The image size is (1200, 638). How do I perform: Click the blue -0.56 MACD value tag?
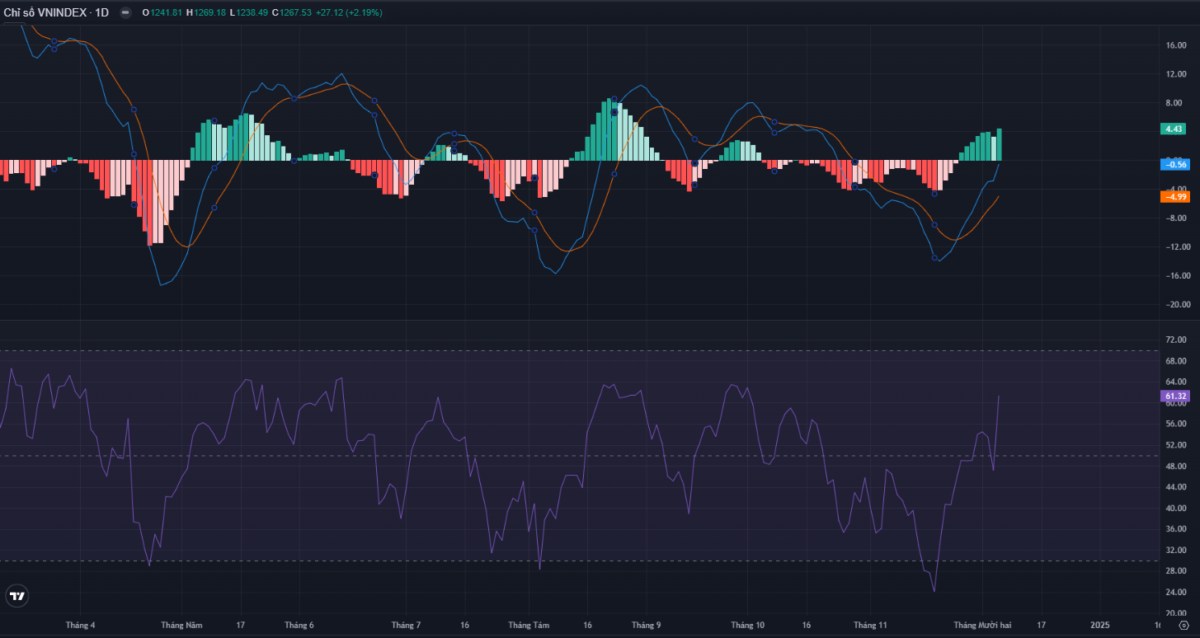1174,164
